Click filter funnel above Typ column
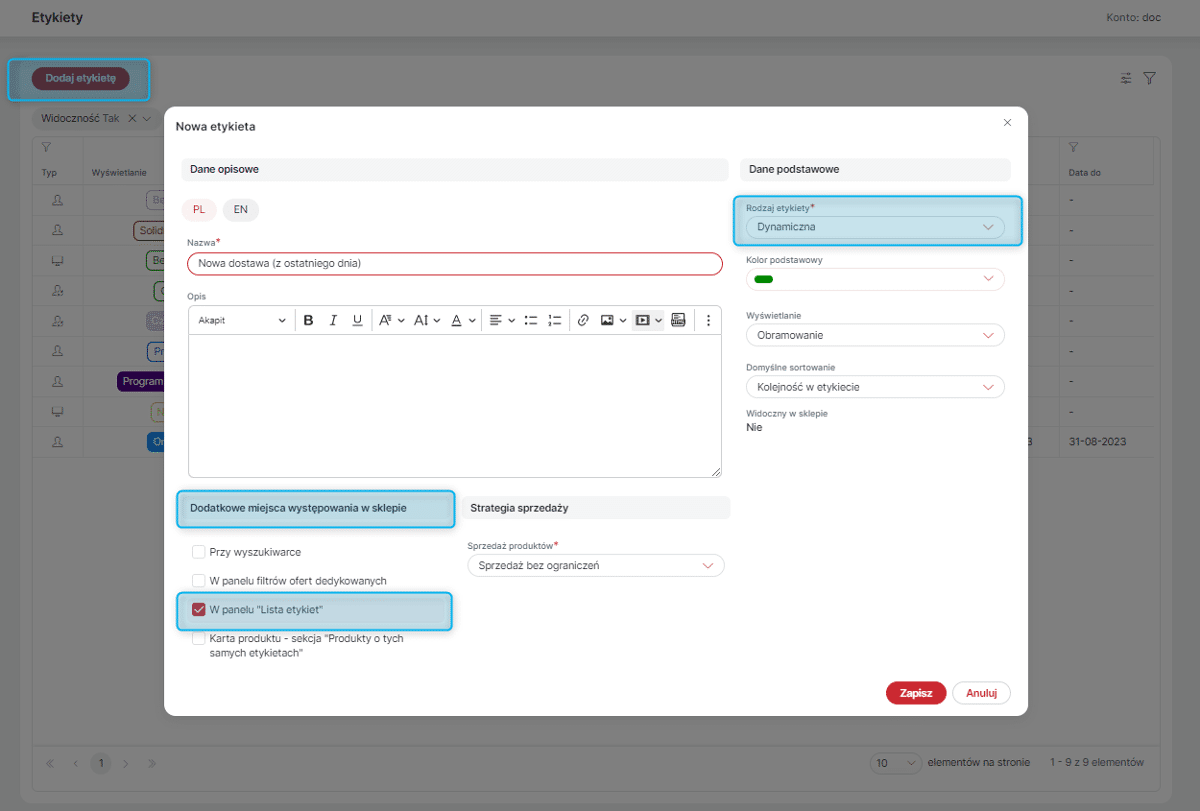Viewport: 1200px width, 811px height. pos(46,147)
